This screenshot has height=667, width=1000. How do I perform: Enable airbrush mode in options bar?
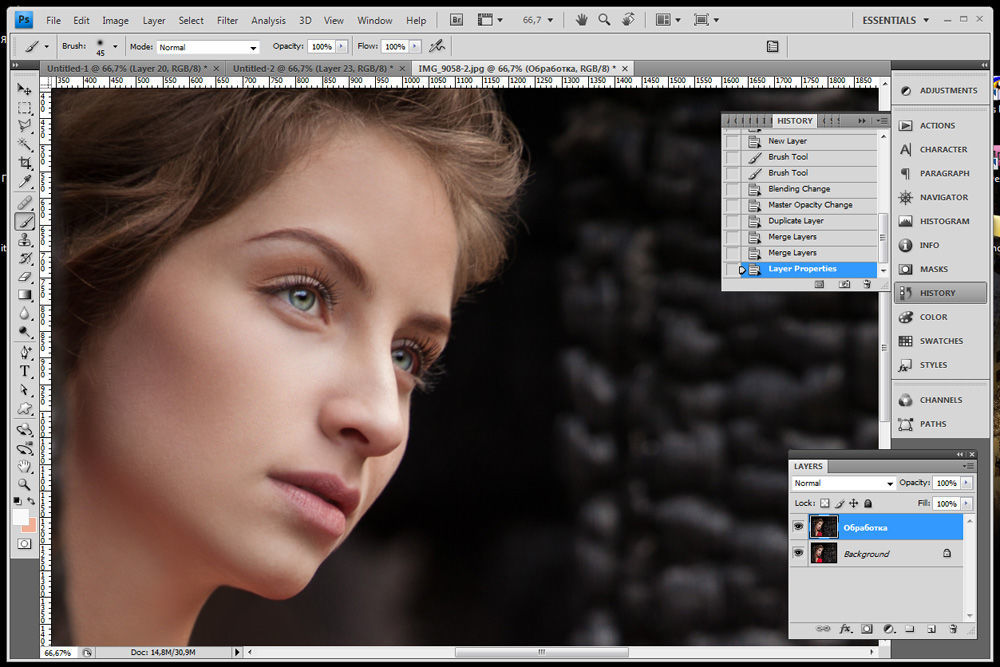(x=437, y=46)
